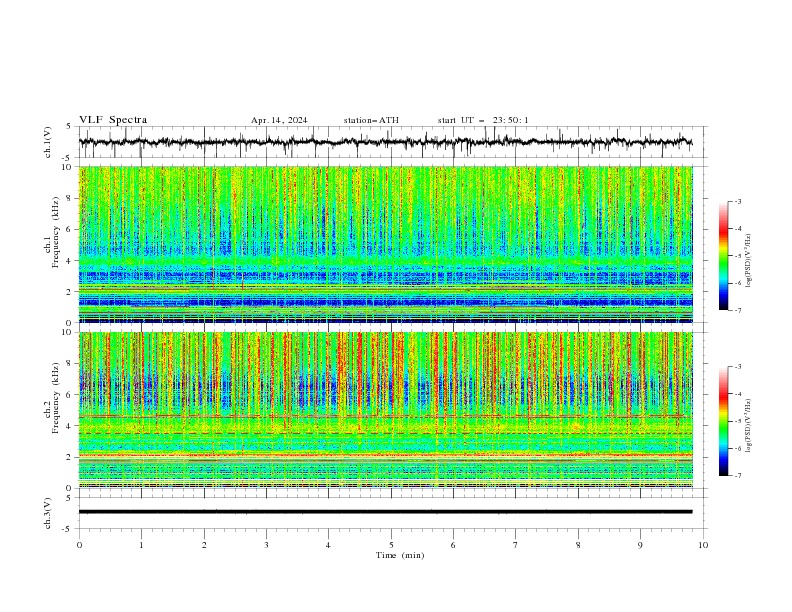Click time axis tick label '0'
This screenshot has height=612, width=792.
[79, 545]
